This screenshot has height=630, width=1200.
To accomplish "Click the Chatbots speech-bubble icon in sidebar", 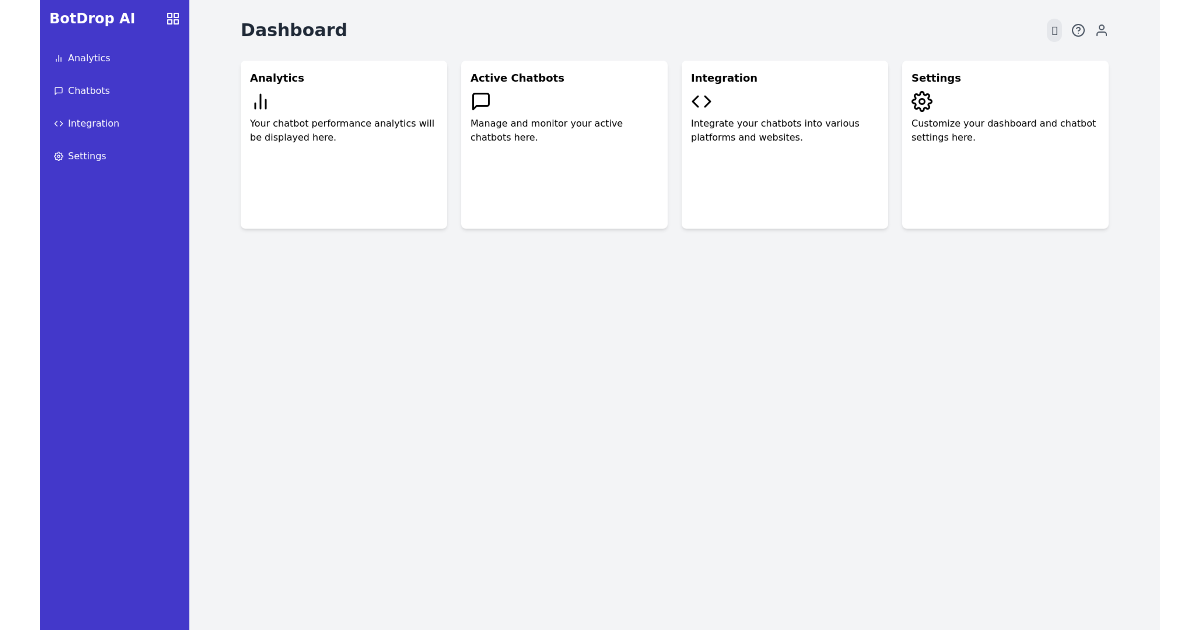I will (x=57, y=91).
